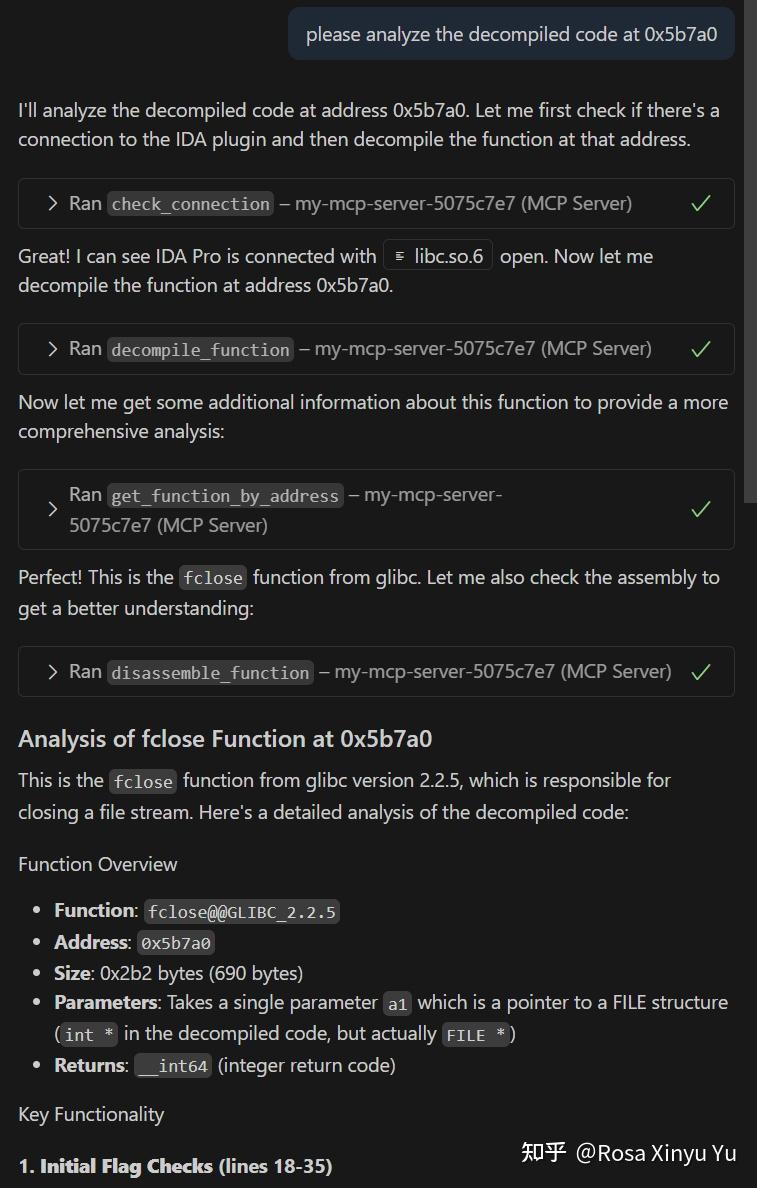The image size is (757, 1188).
Task: Click the user message bubble requesting decompiled code analysis
Action: point(511,33)
